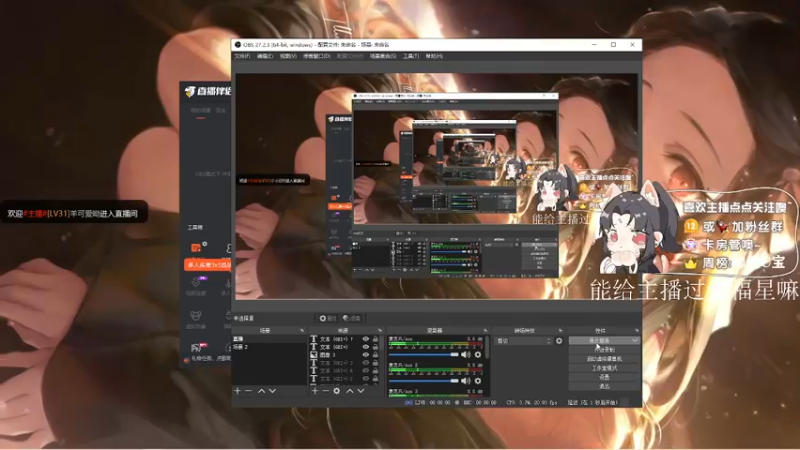Image resolution: width=800 pixels, height=450 pixels.
Task: Adjust the 麦克风/Aux volume slider
Action: click(x=423, y=355)
